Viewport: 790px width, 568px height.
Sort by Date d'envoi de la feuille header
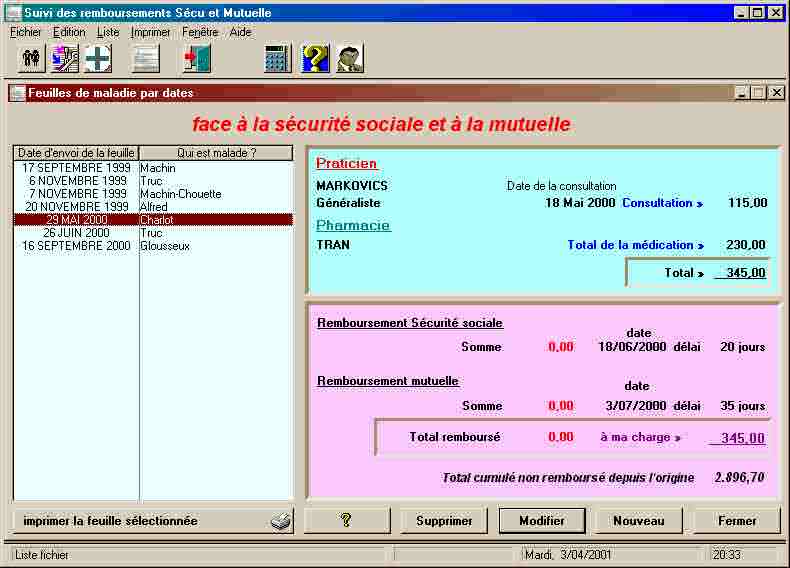click(76, 153)
